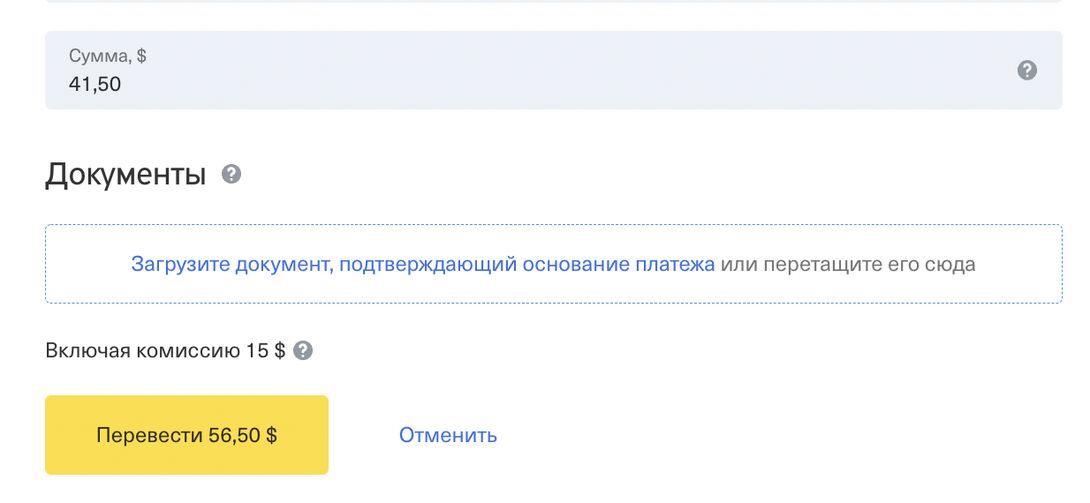
Task: Click the '56,50 $' total on the yellow button
Action: click(x=243, y=435)
